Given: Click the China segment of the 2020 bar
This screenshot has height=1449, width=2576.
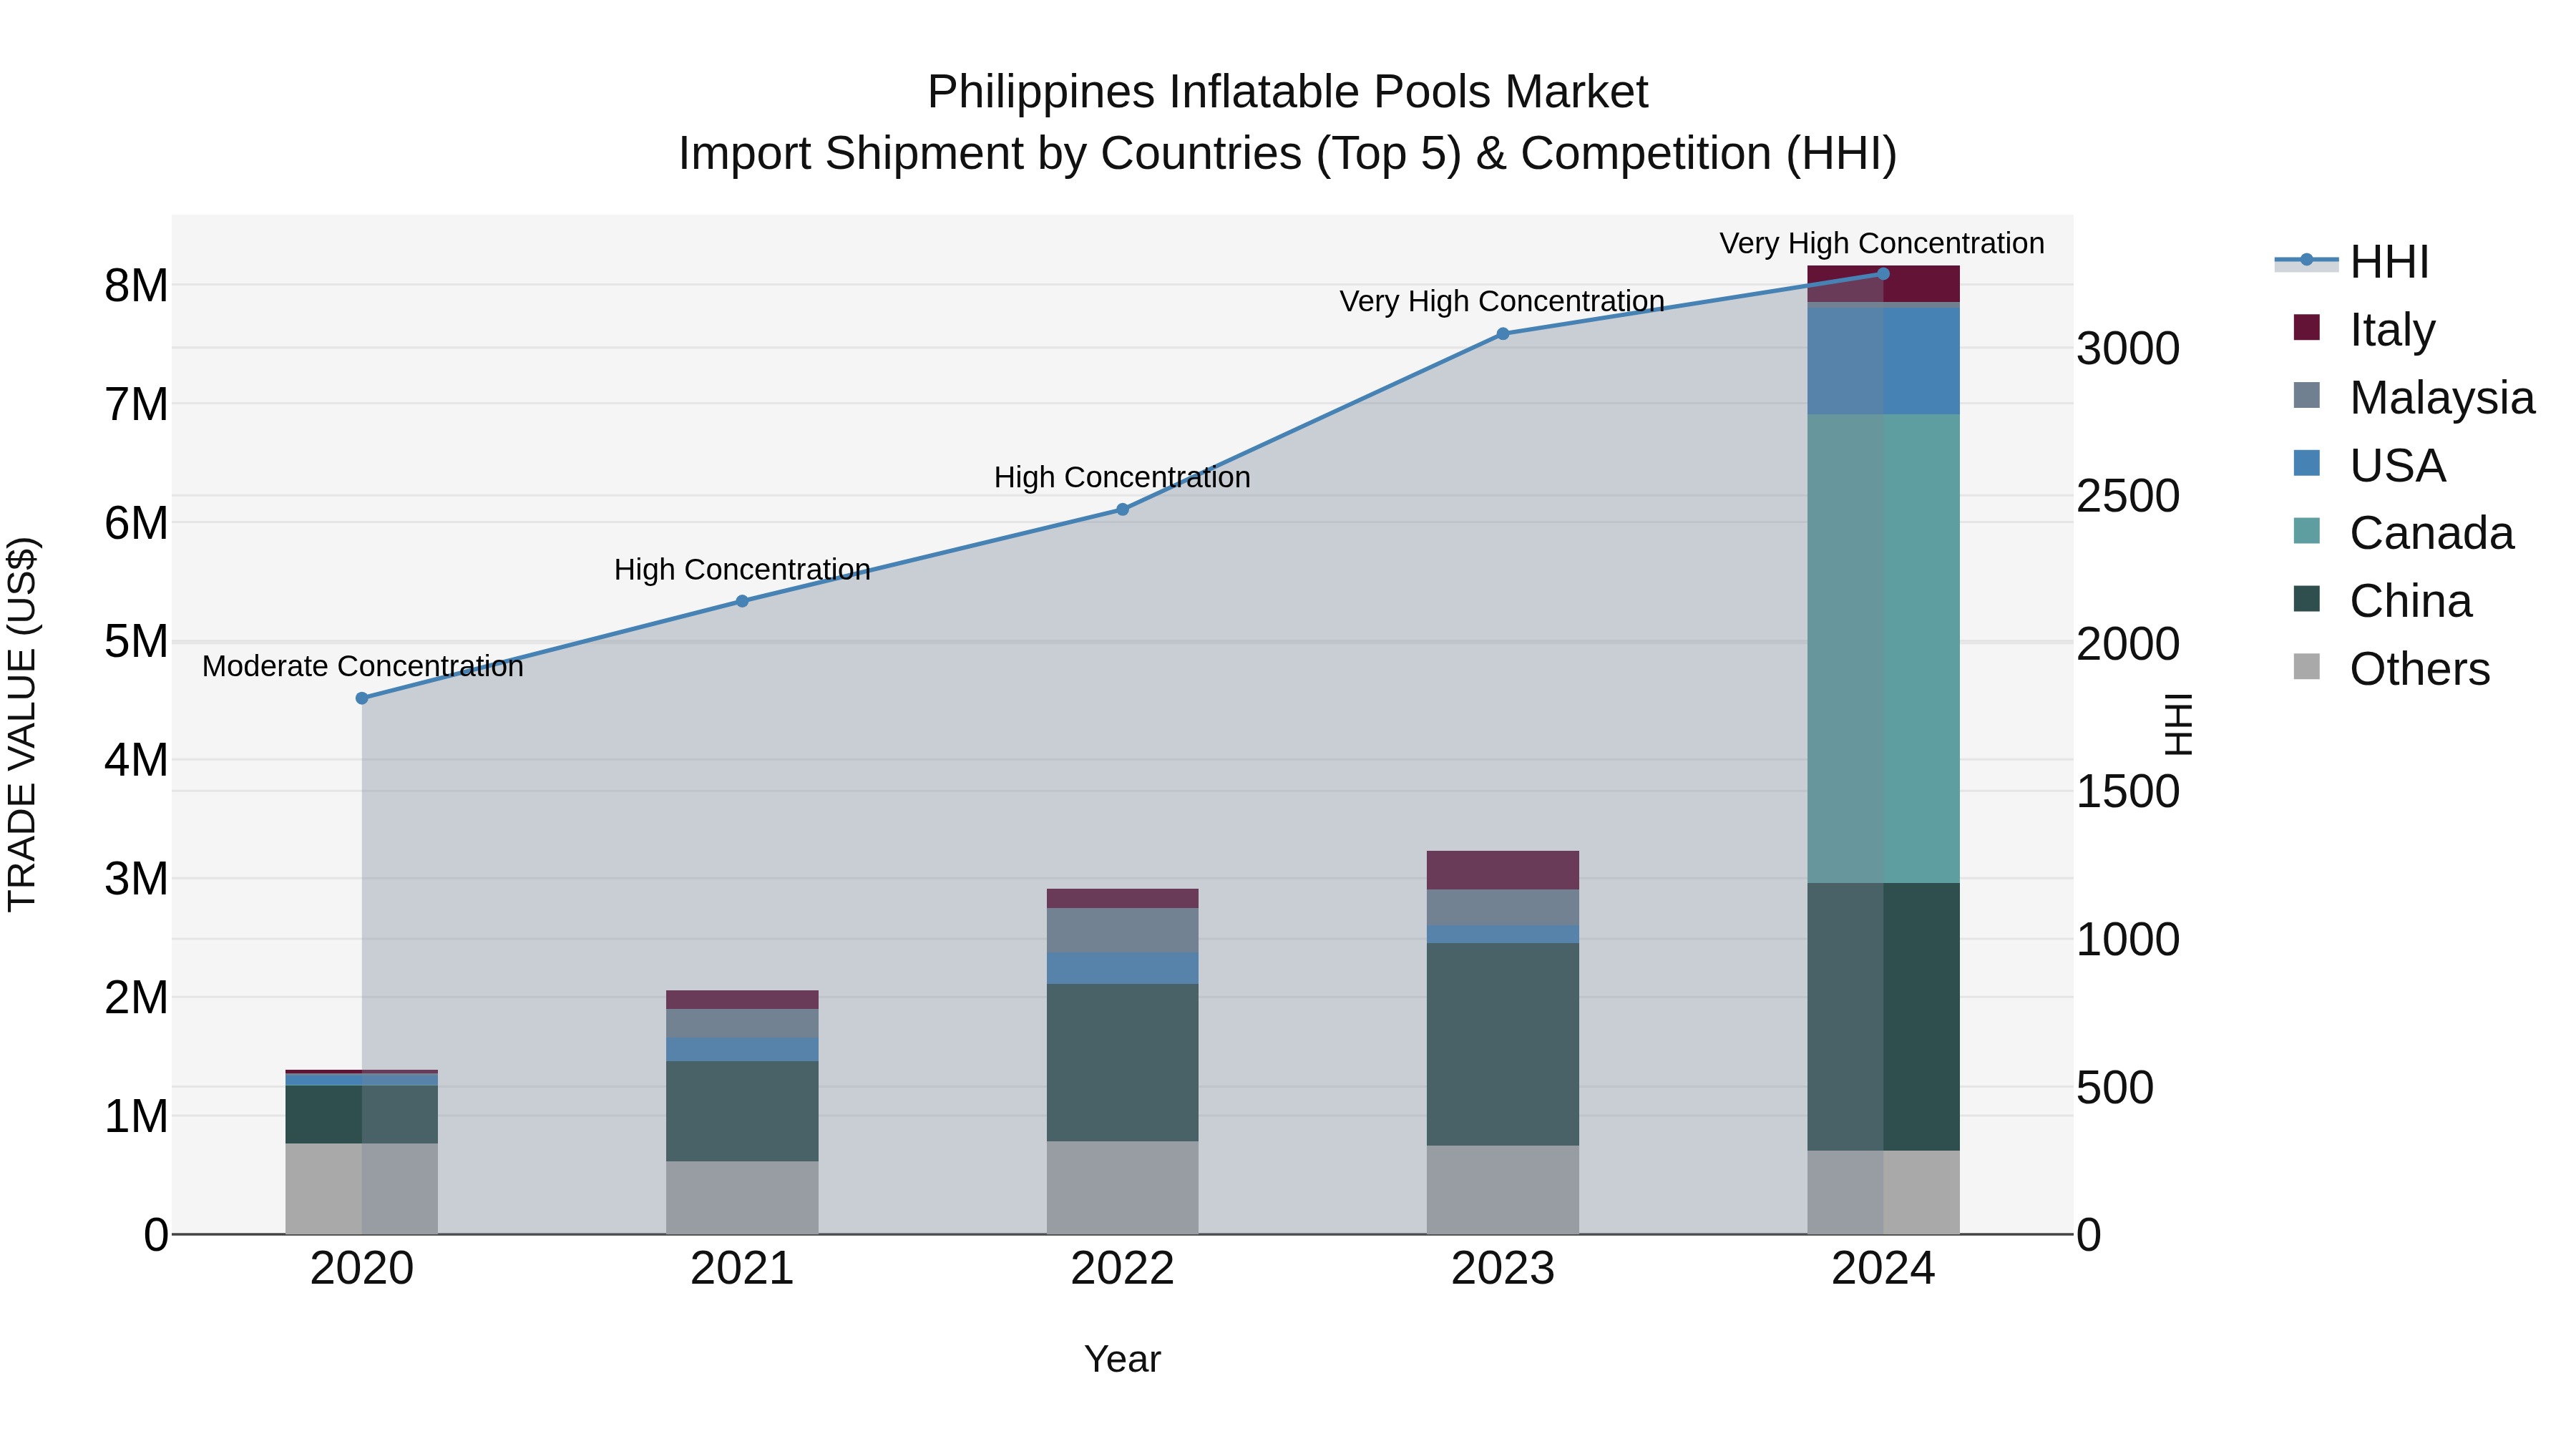Looking at the screenshot, I should (x=362, y=1114).
